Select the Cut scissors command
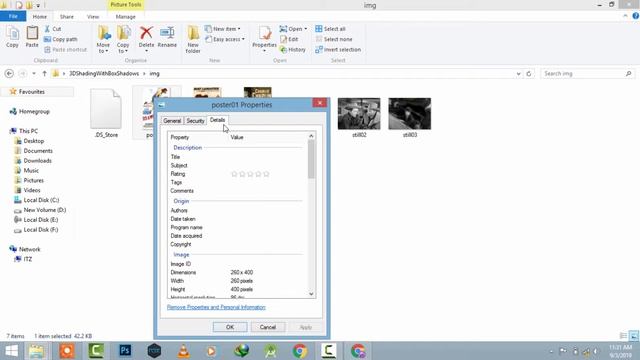The height and width of the screenshot is (360, 640). [x=52, y=29]
